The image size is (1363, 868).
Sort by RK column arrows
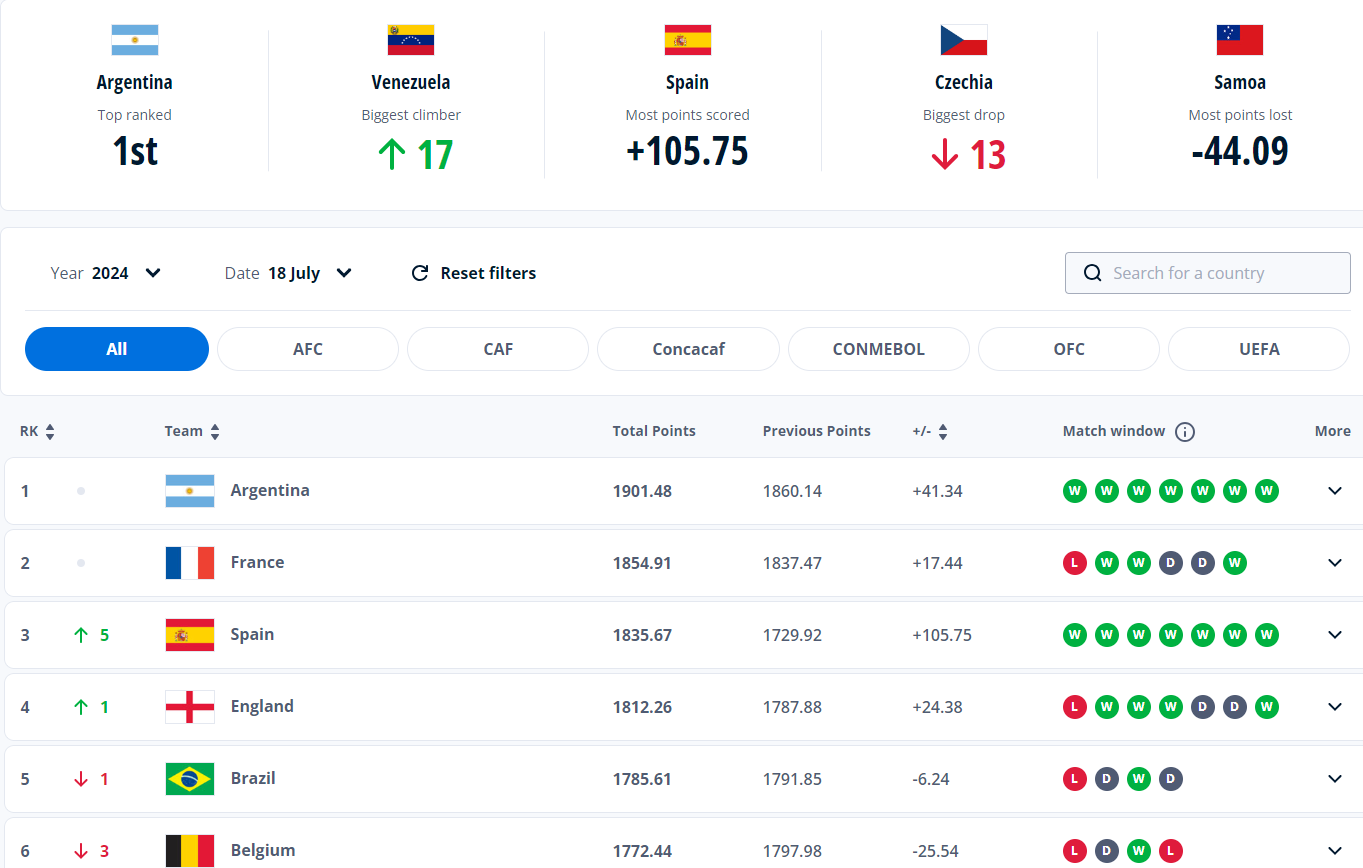pos(50,432)
